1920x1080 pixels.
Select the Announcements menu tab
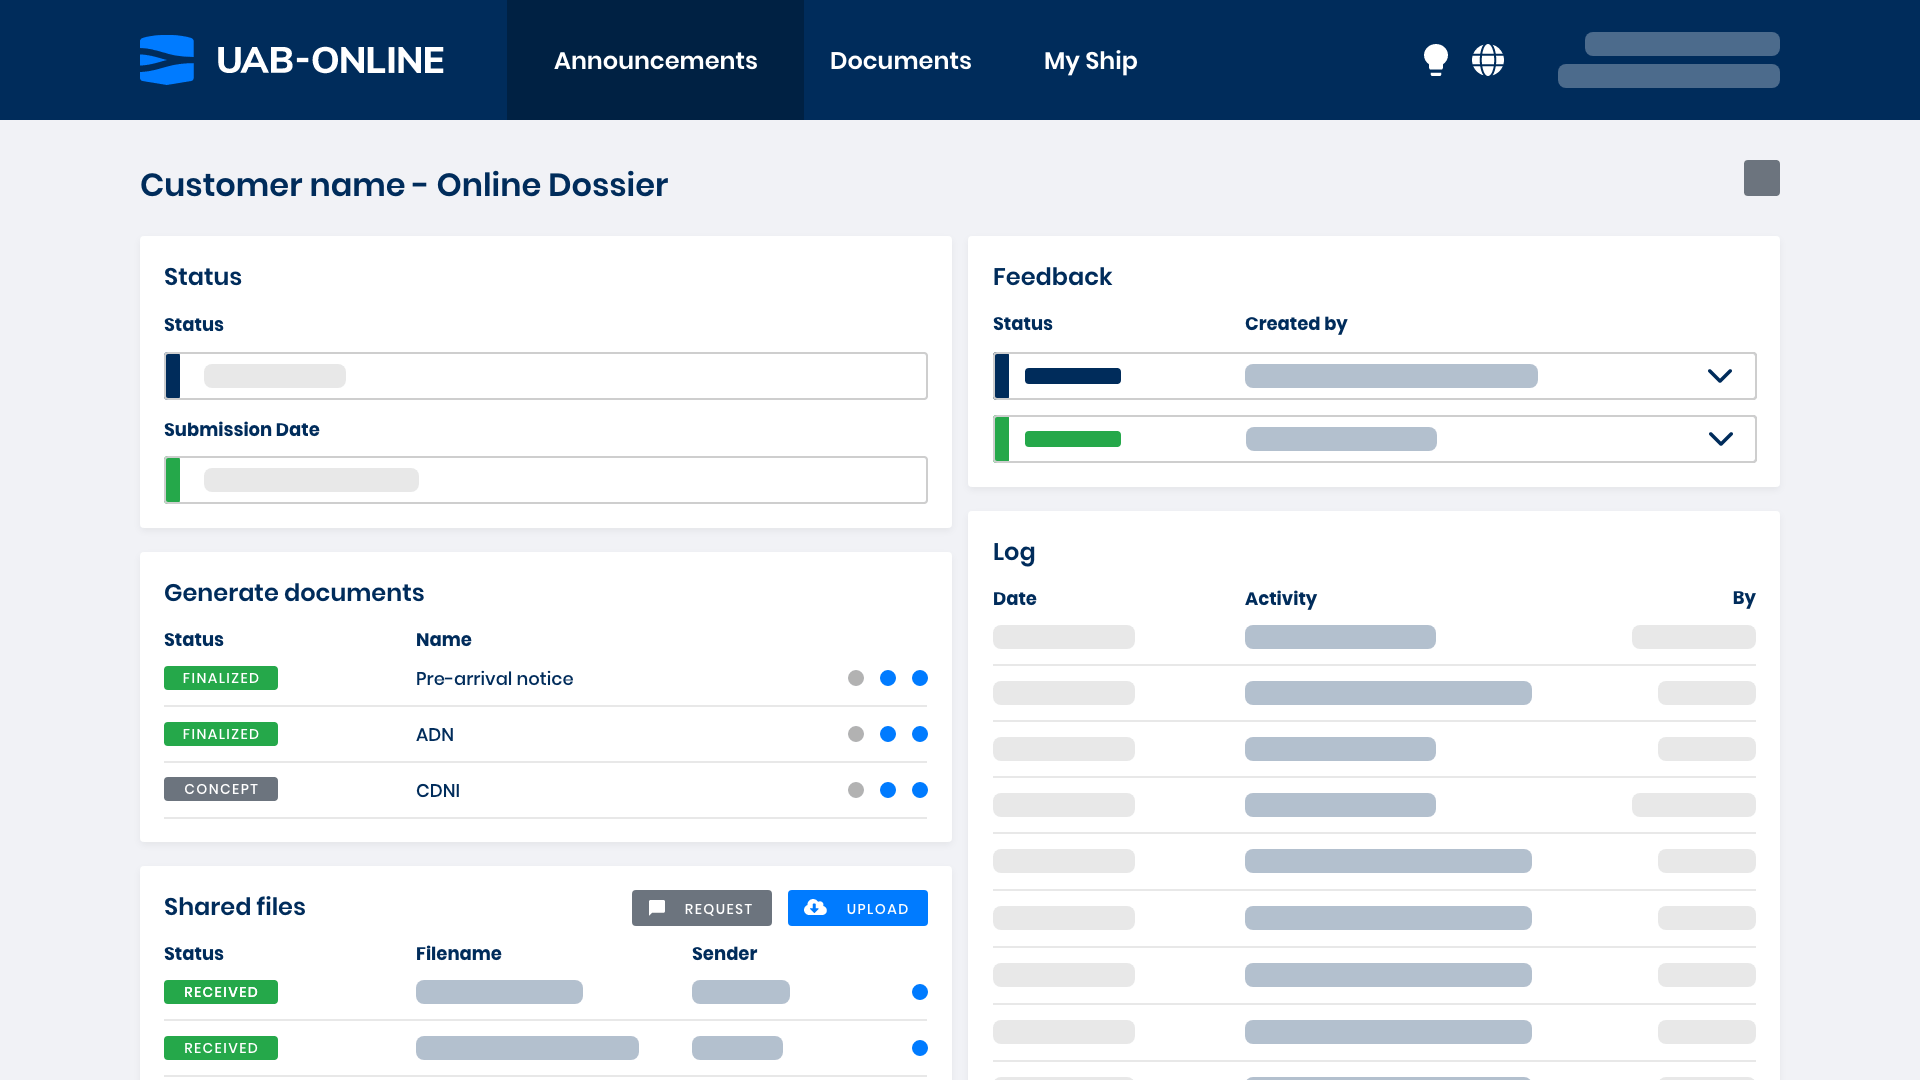[x=655, y=59]
